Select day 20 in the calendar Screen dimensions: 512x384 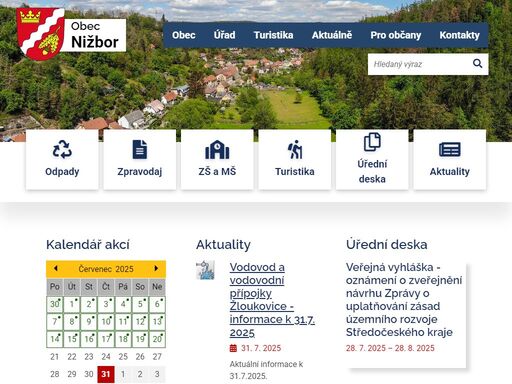tap(157, 339)
